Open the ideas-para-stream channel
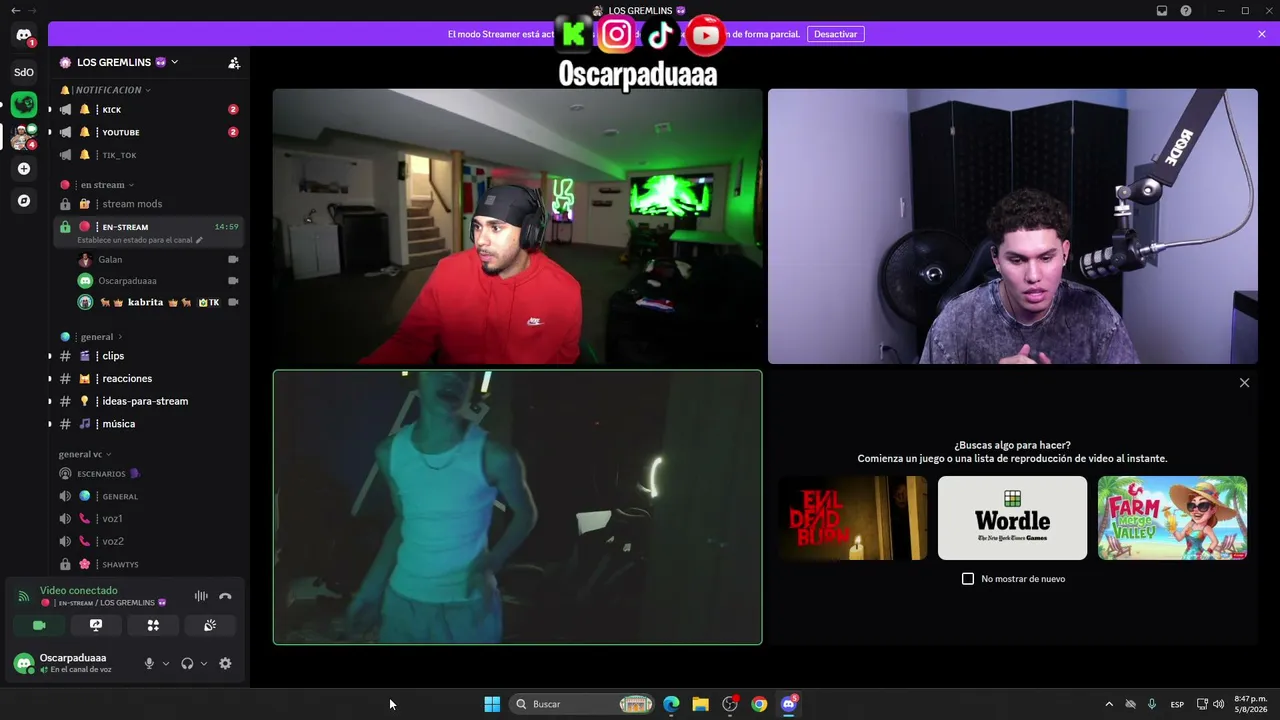The width and height of the screenshot is (1280, 720). pyautogui.click(x=149, y=401)
